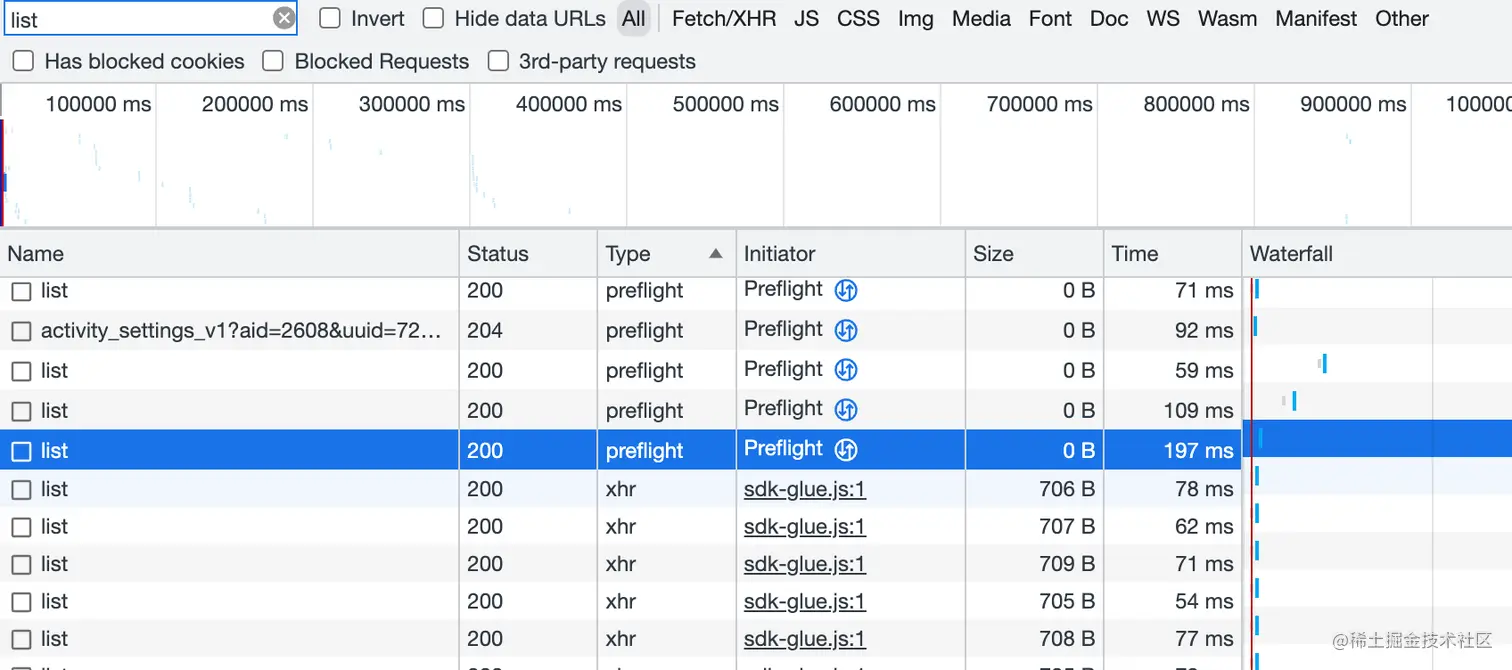This screenshot has height=670, width=1512.
Task: Click preflight icon in the 59 ms row
Action: [846, 370]
